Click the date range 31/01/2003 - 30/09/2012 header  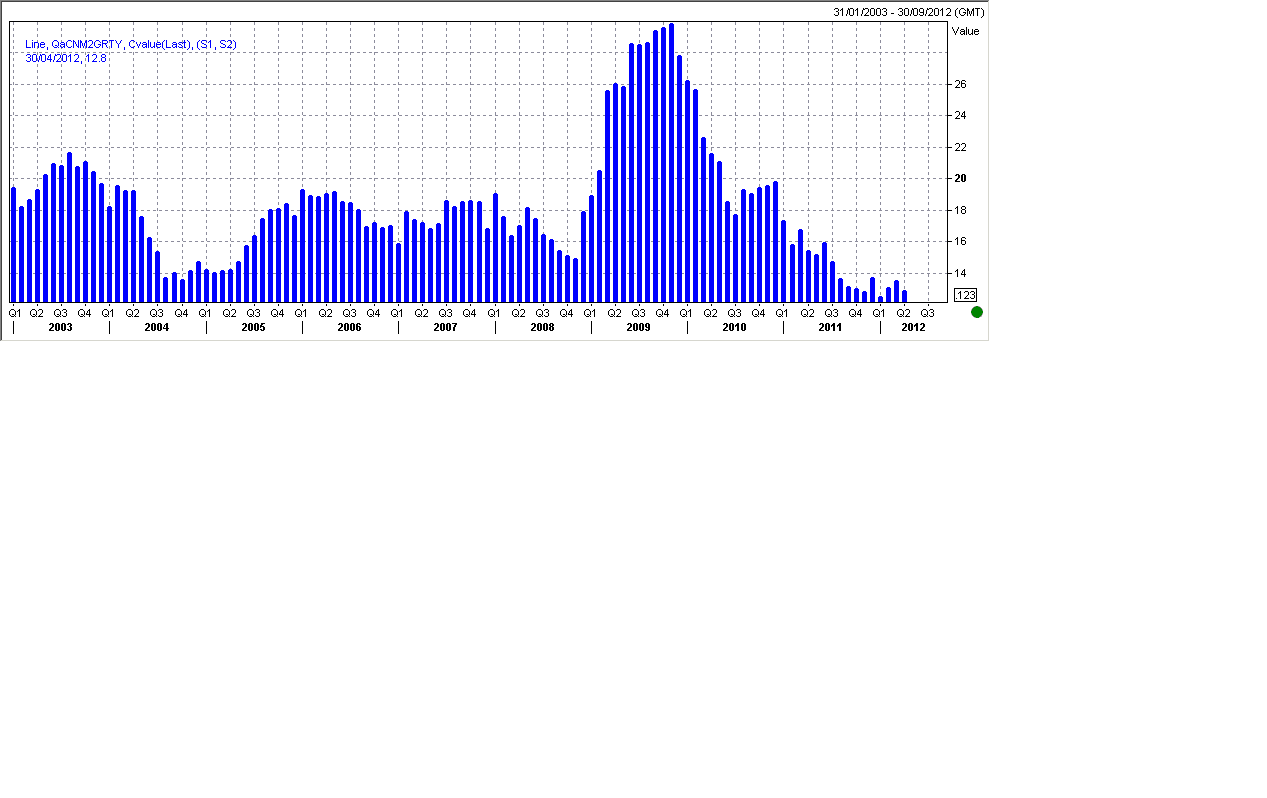click(909, 12)
